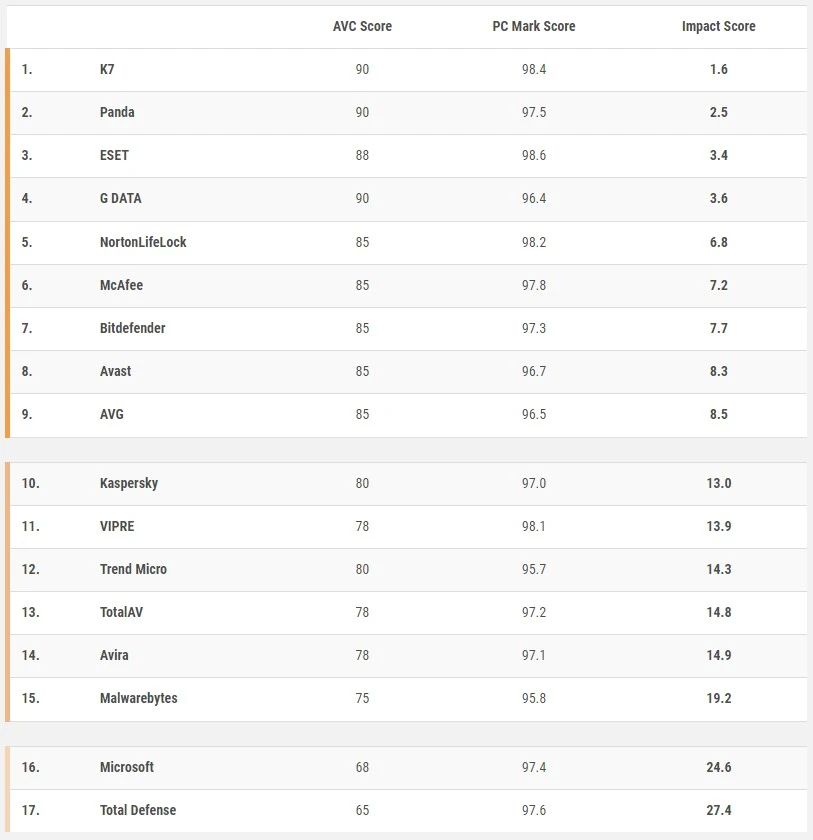813x840 pixels.
Task: Open the Panda entry
Action: 117,112
